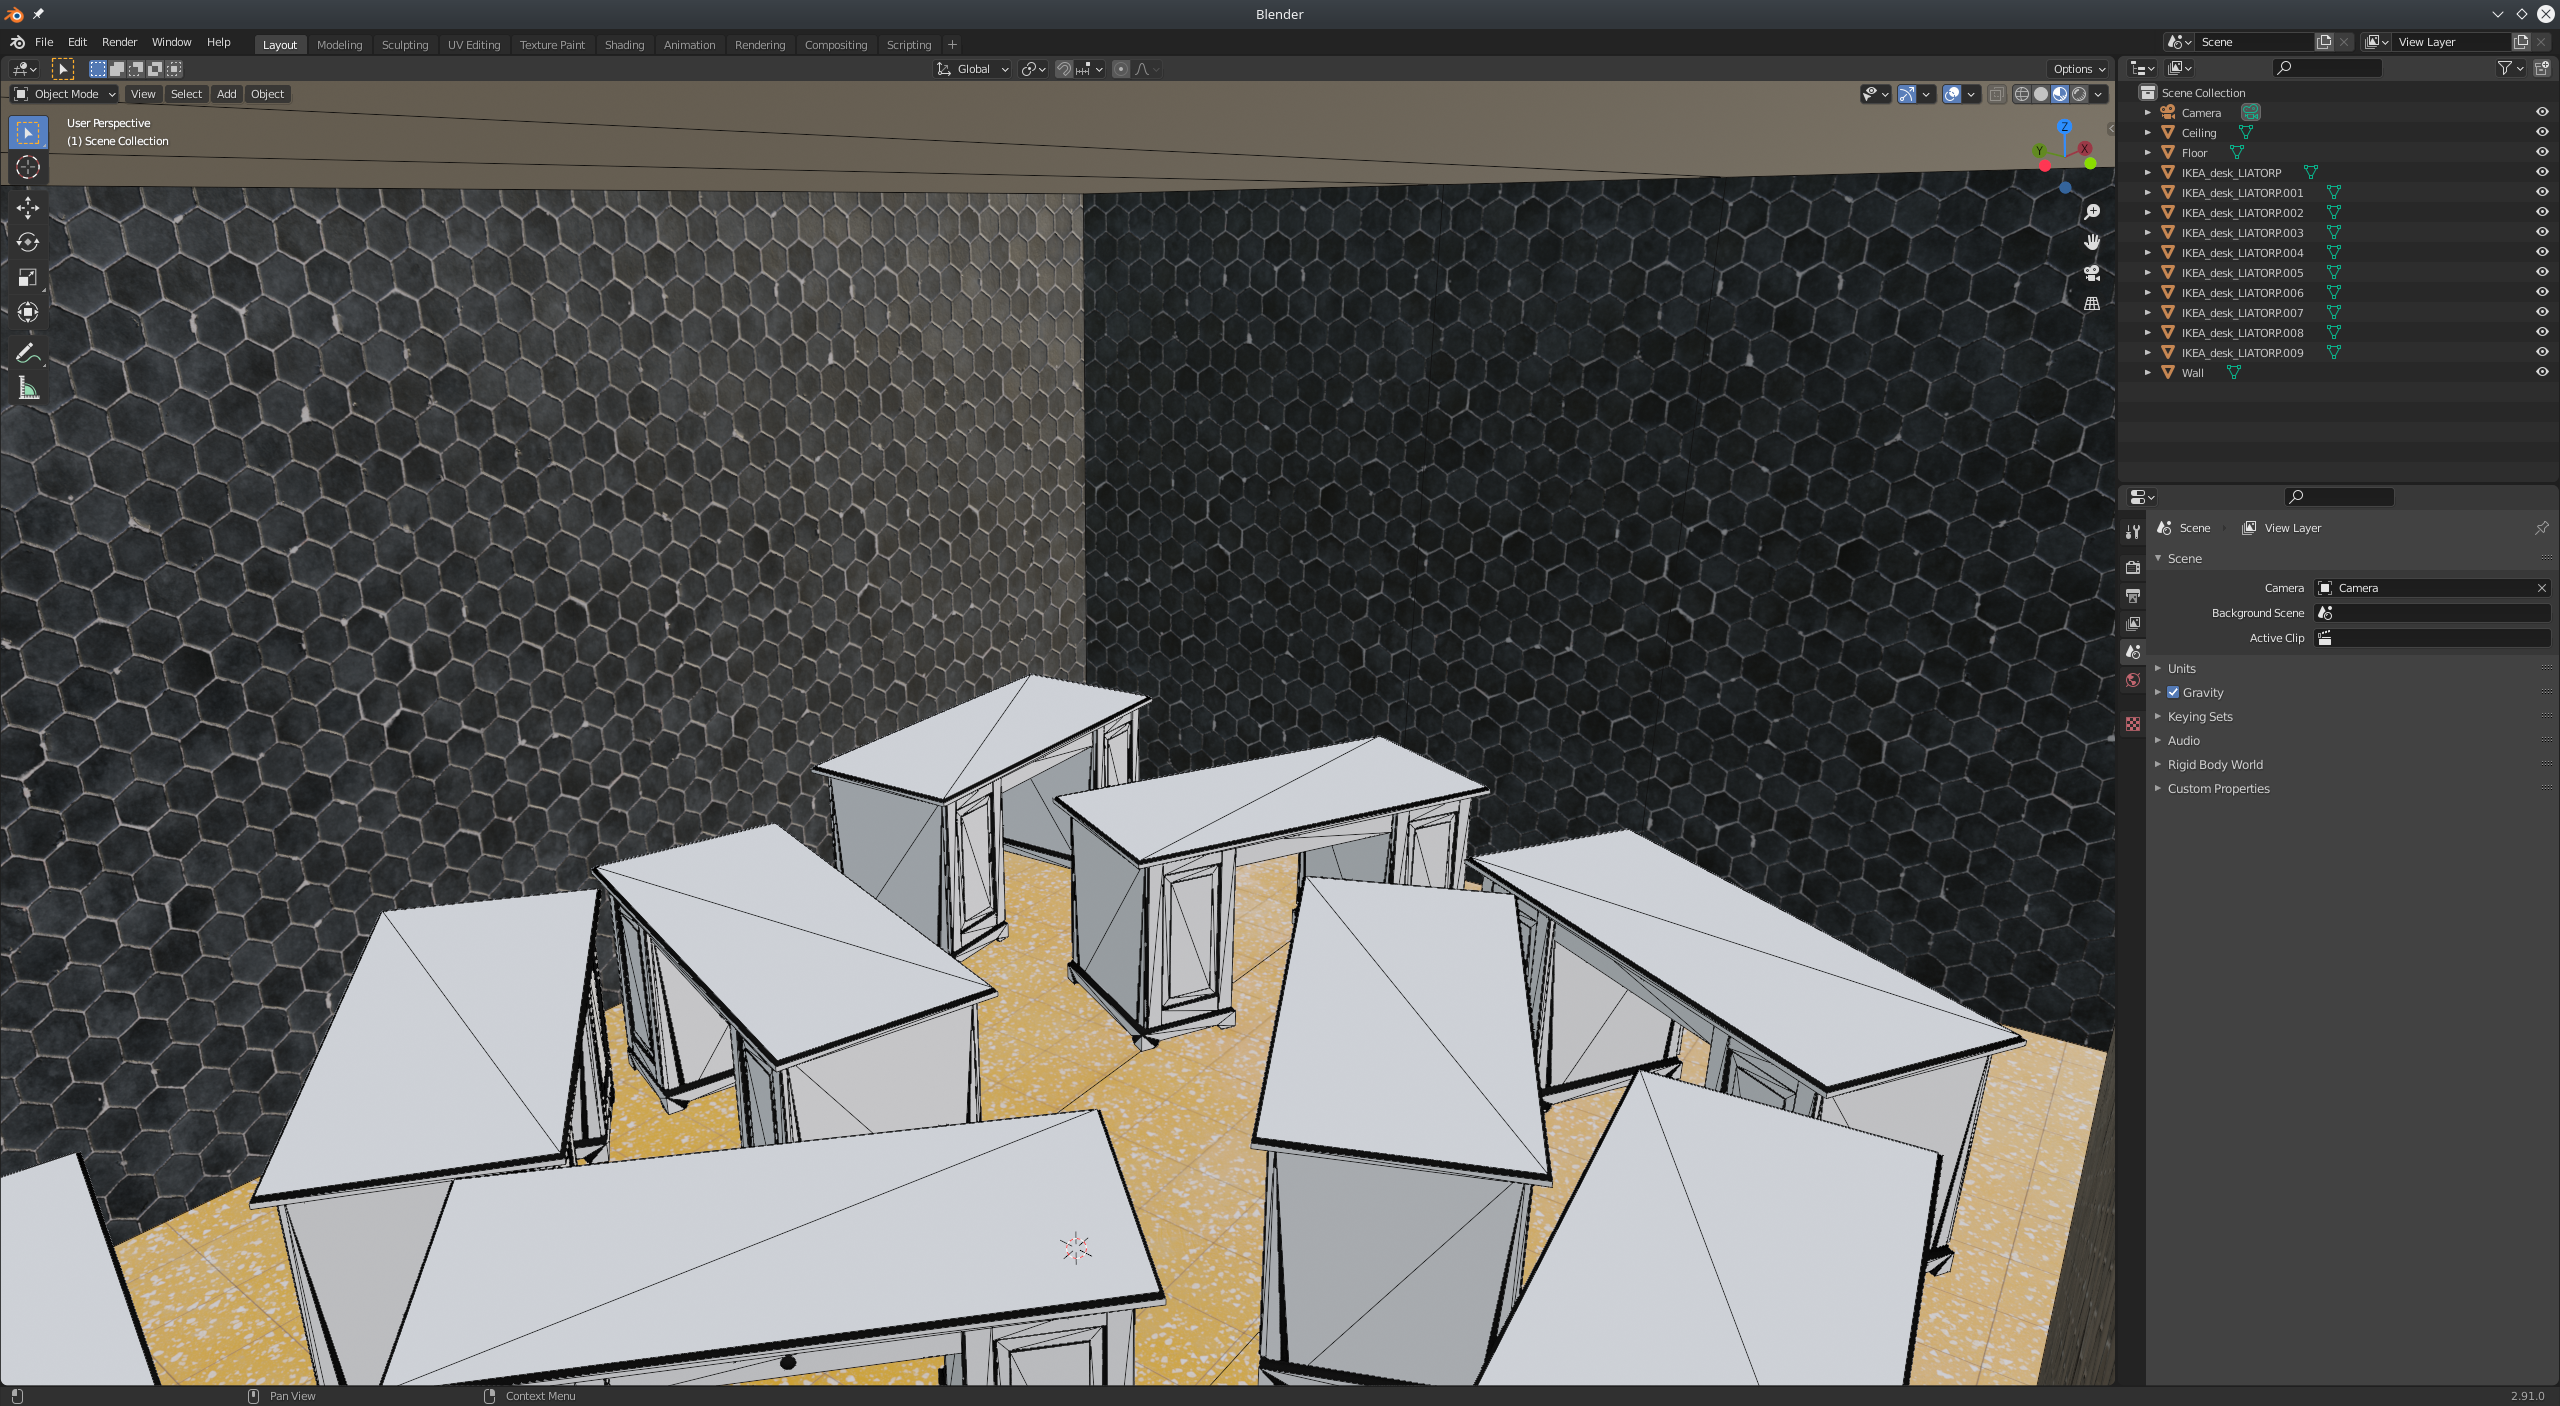Disable the Gravity checkbox
Screen dimensions: 2560x1406
[2173, 691]
